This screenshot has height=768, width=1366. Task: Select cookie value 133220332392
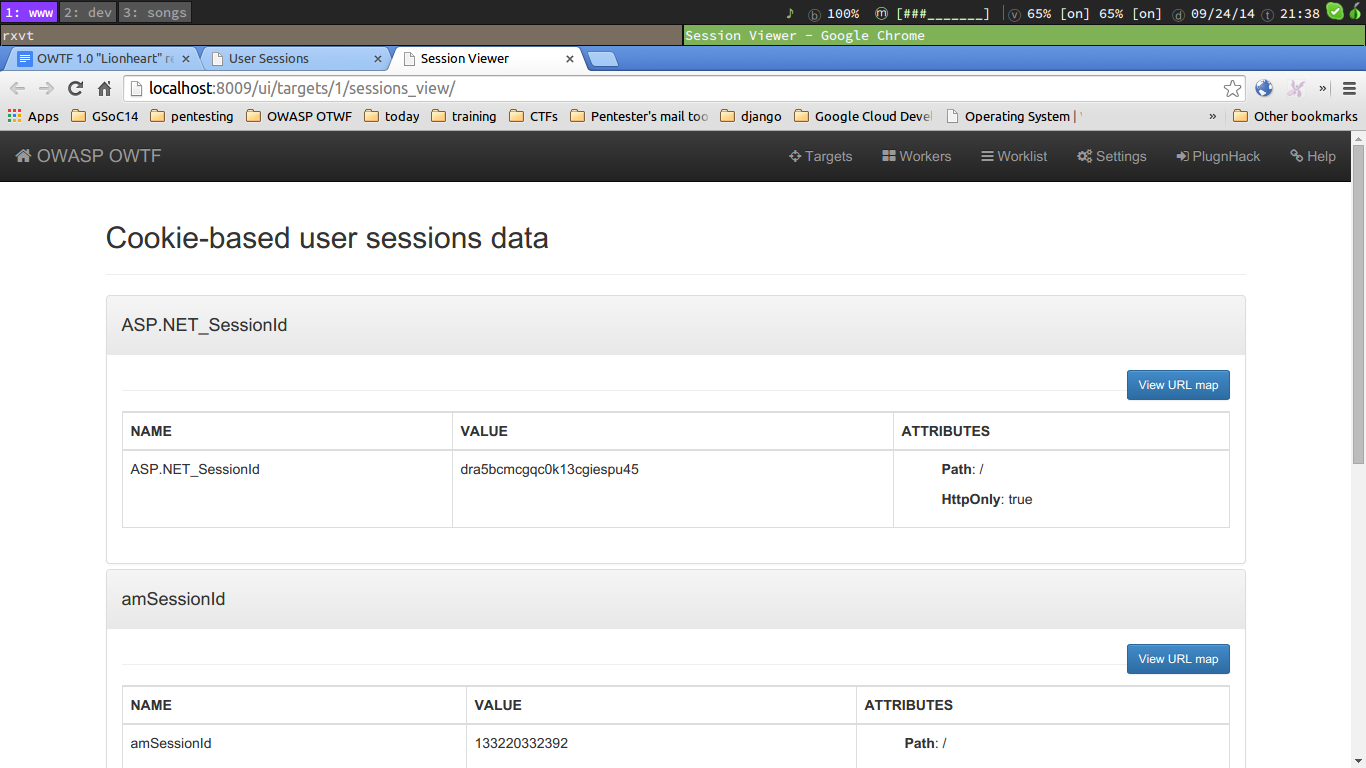tap(521, 743)
